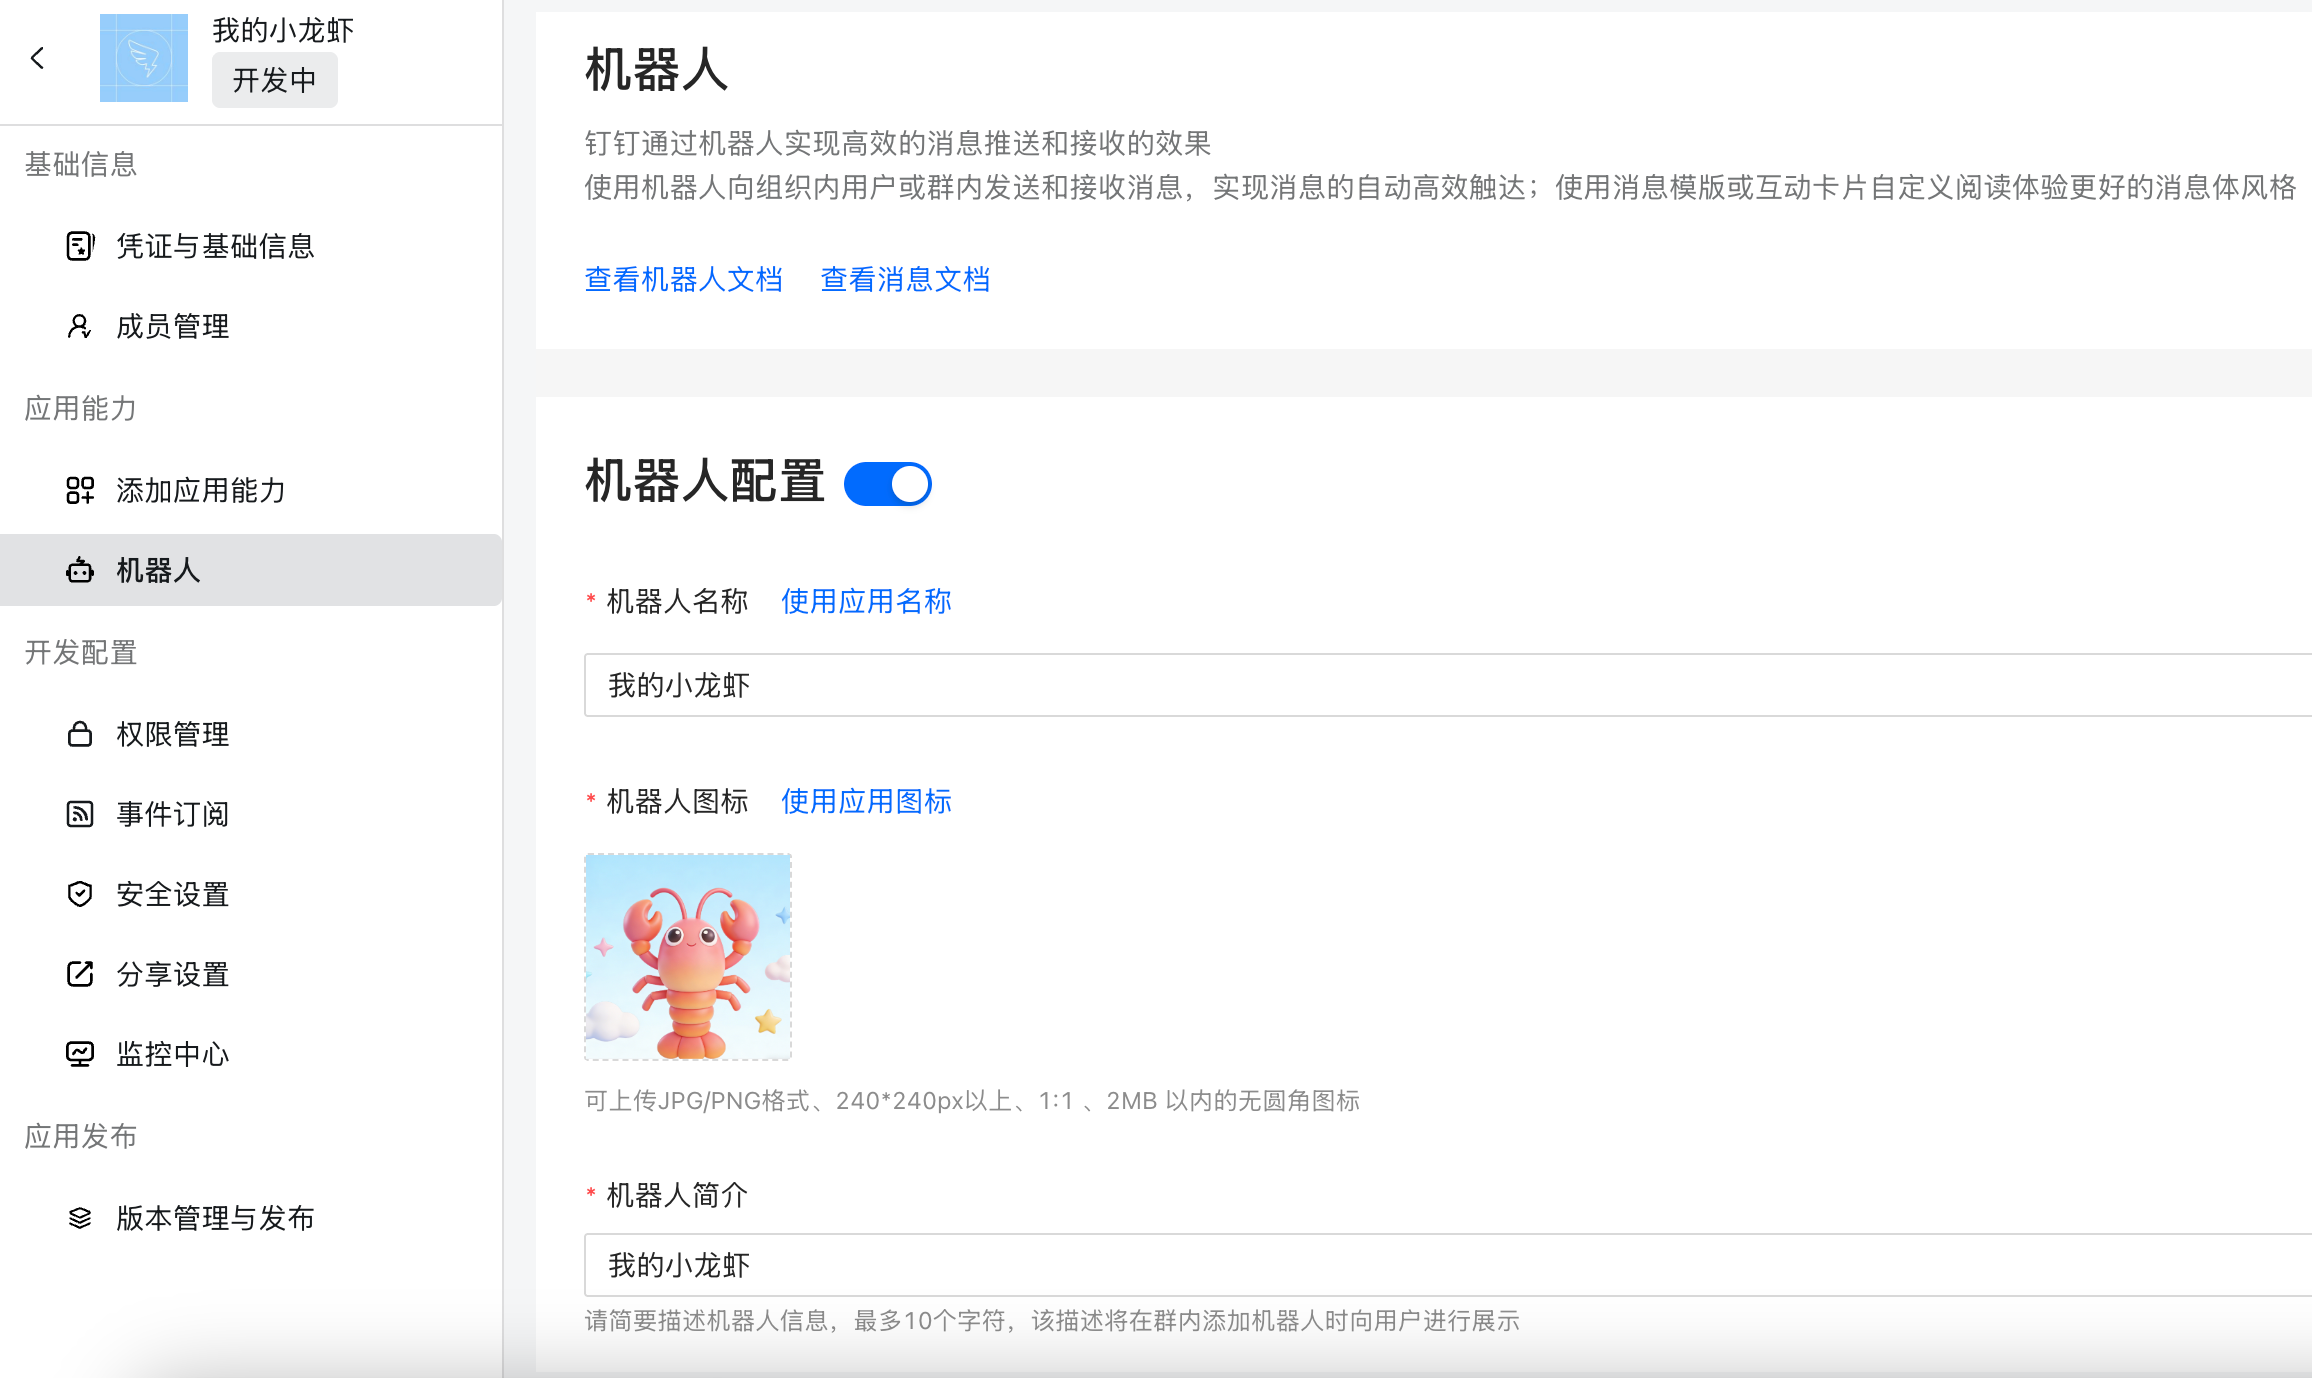Click the 安全设置 shield icon
The image size is (2312, 1378).
[x=80, y=894]
